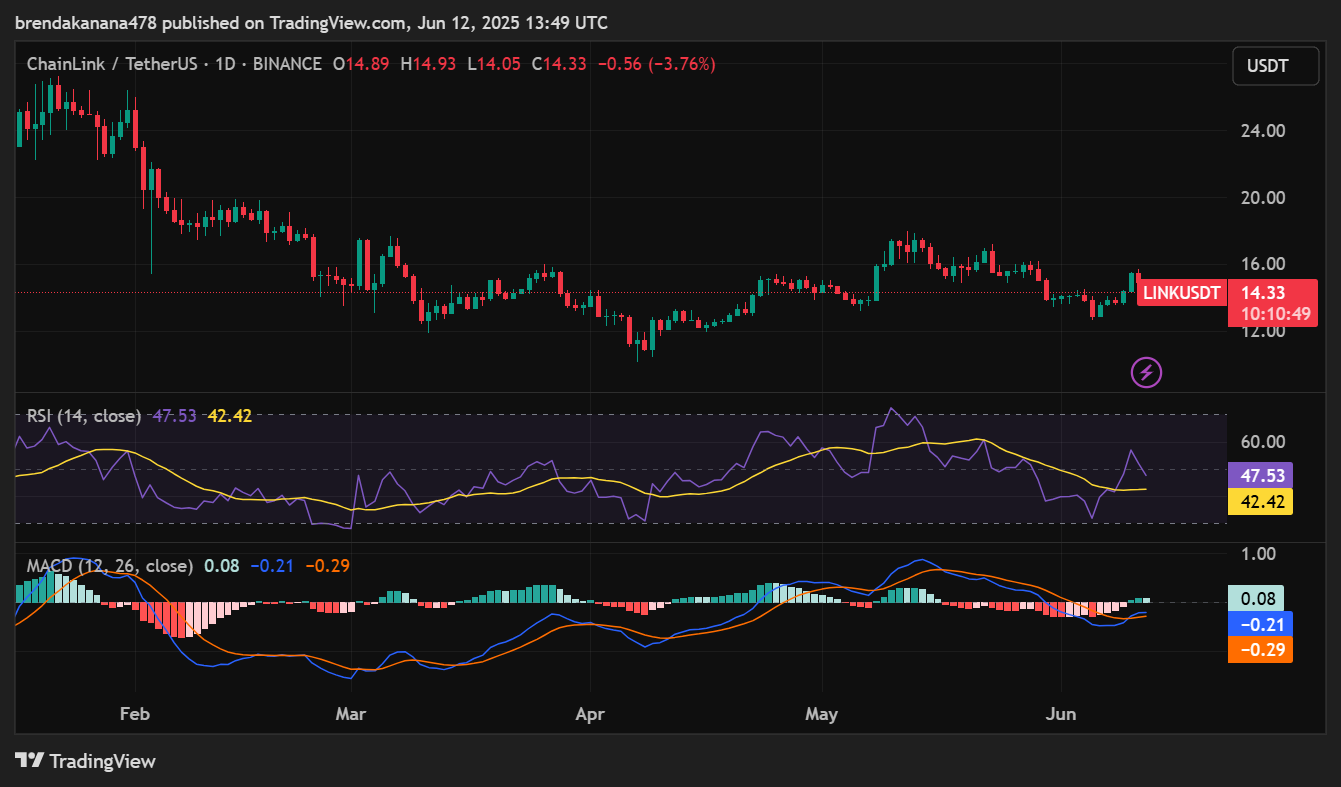This screenshot has width=1341, height=787.
Task: Click the yellow 42.42 RSI axis tag
Action: click(x=1260, y=501)
